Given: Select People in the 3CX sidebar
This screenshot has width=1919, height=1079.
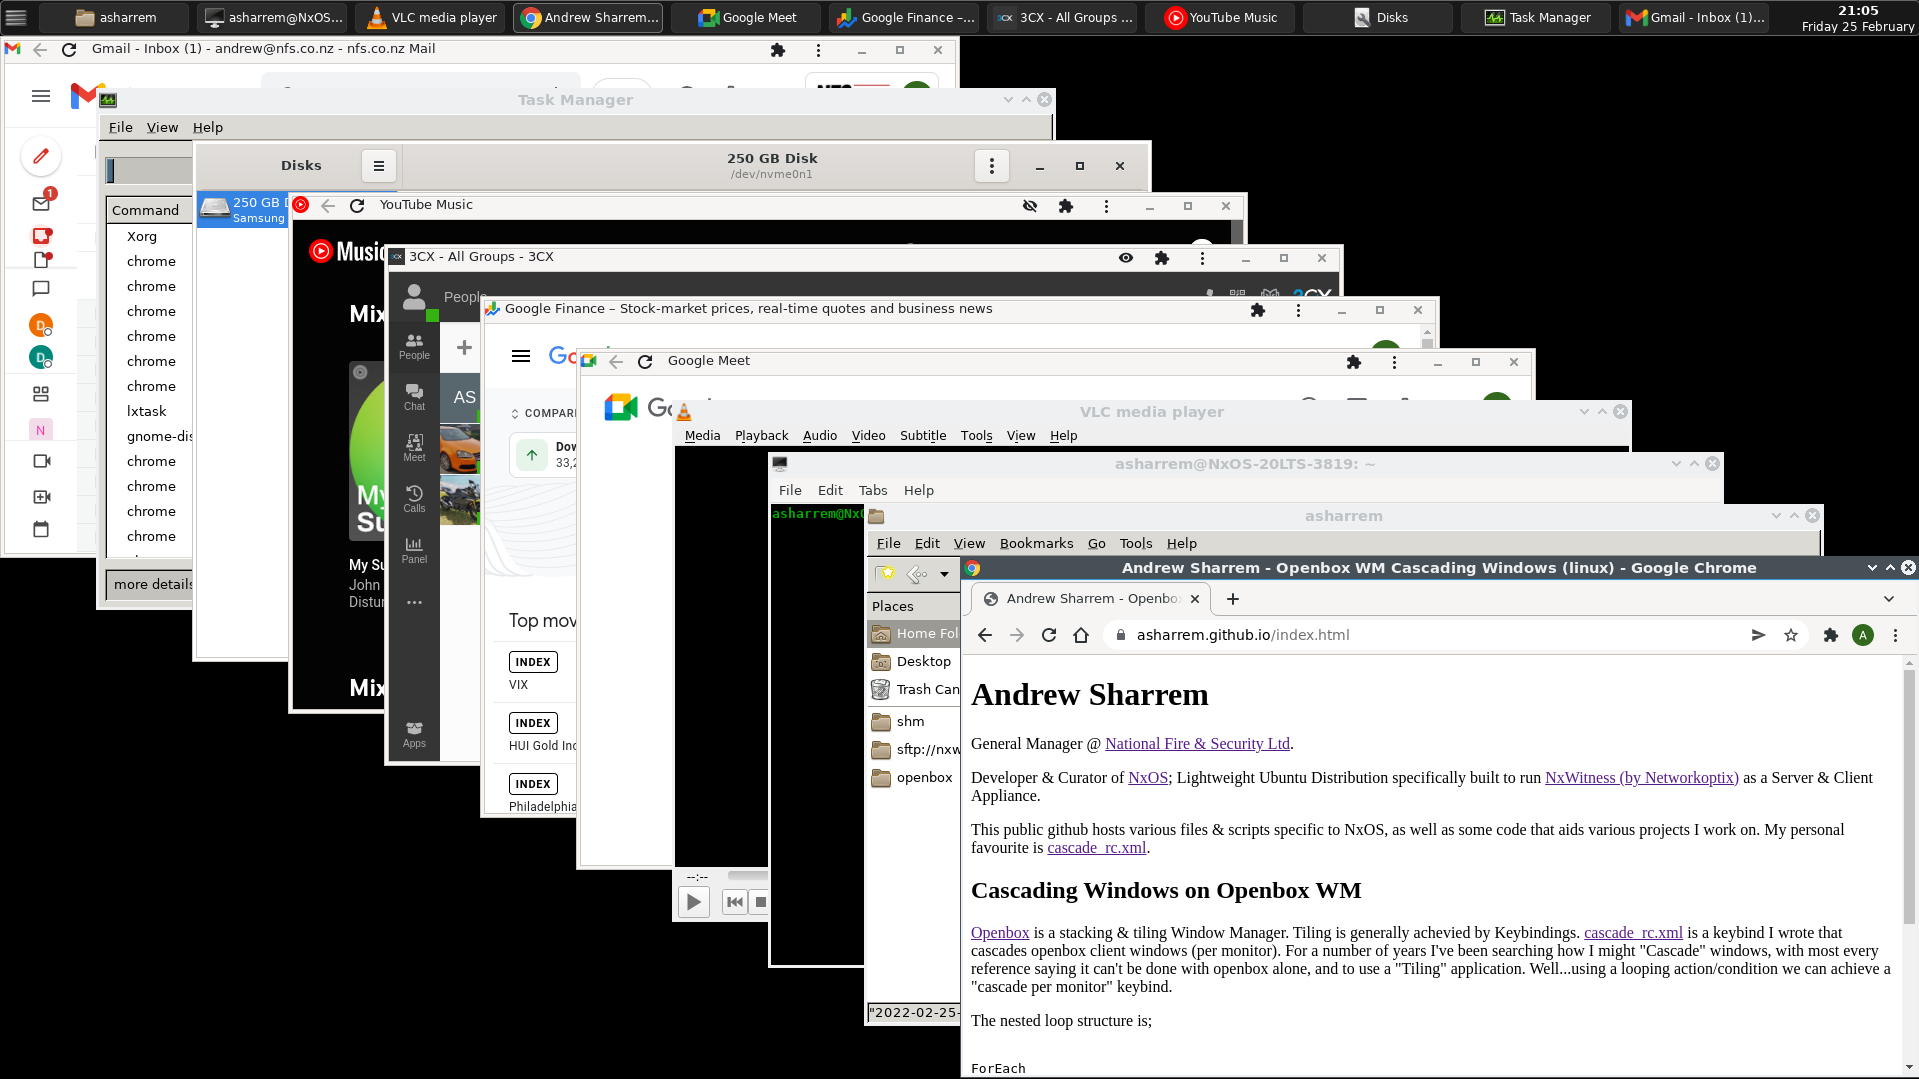Looking at the screenshot, I should [x=414, y=346].
